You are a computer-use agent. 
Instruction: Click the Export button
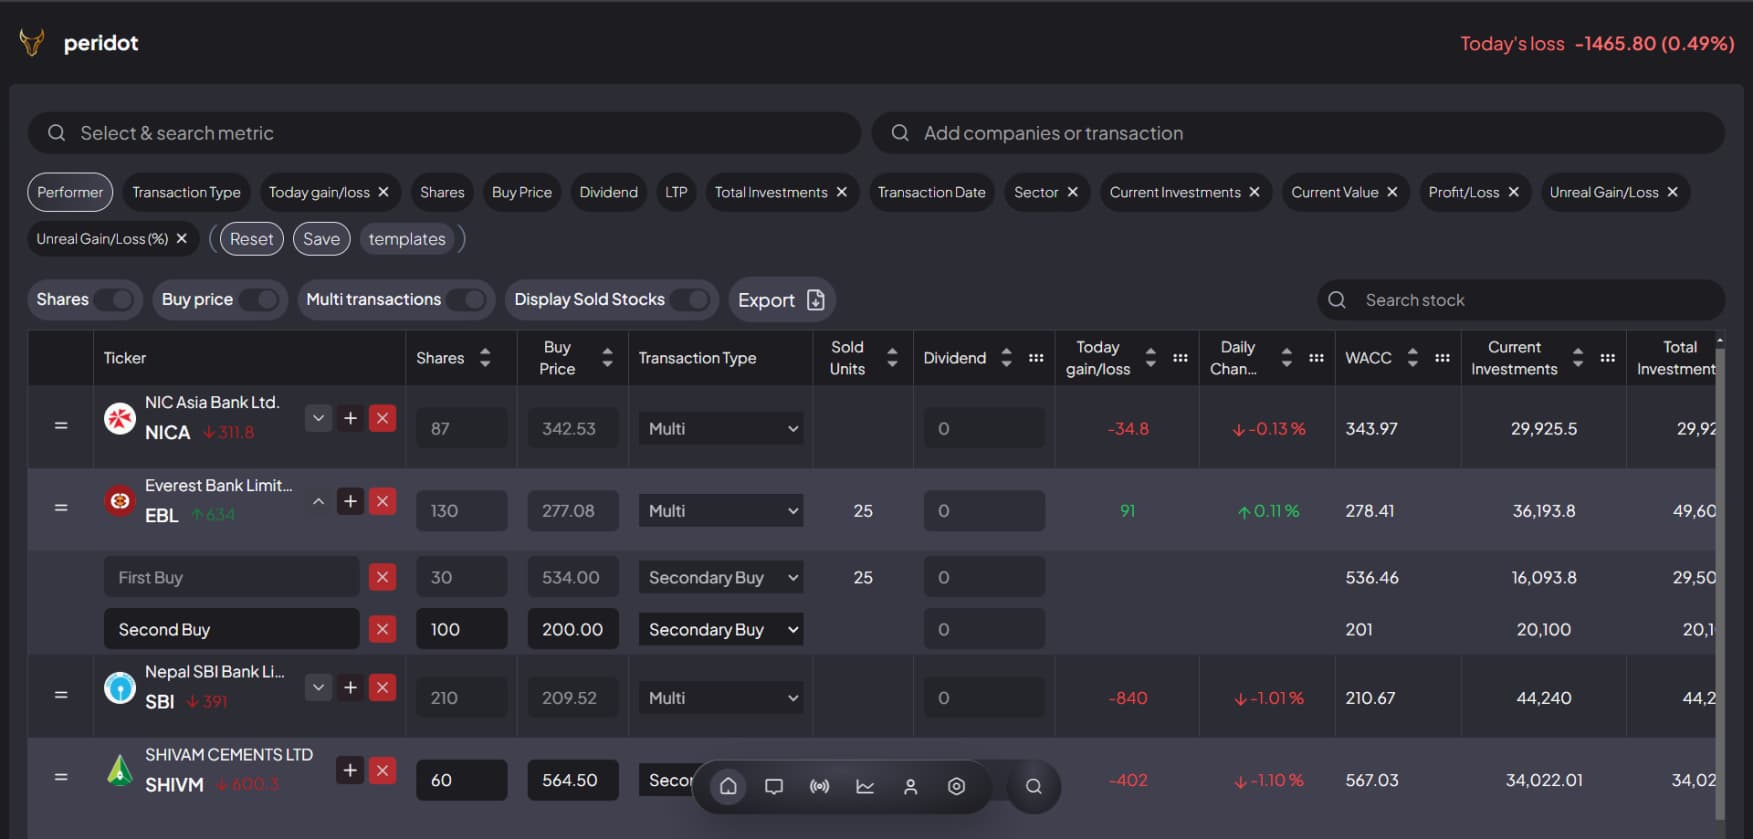(x=781, y=300)
